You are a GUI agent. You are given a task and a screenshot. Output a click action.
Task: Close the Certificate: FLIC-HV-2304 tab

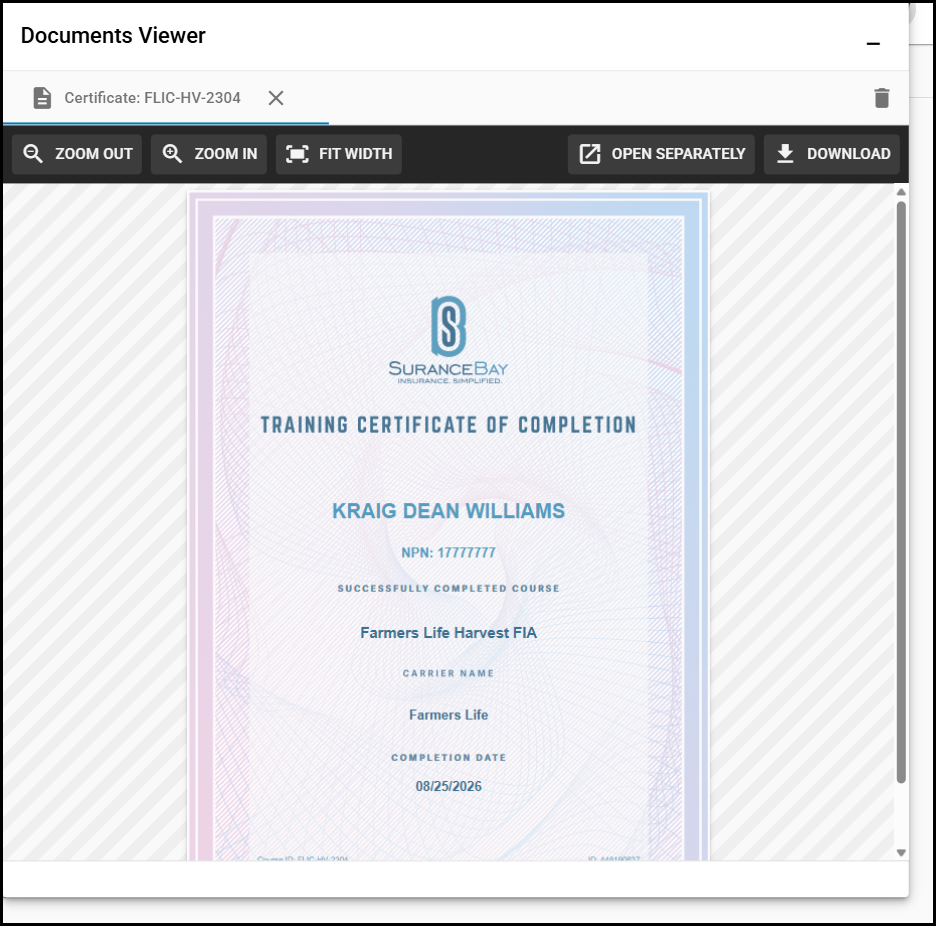coord(276,98)
